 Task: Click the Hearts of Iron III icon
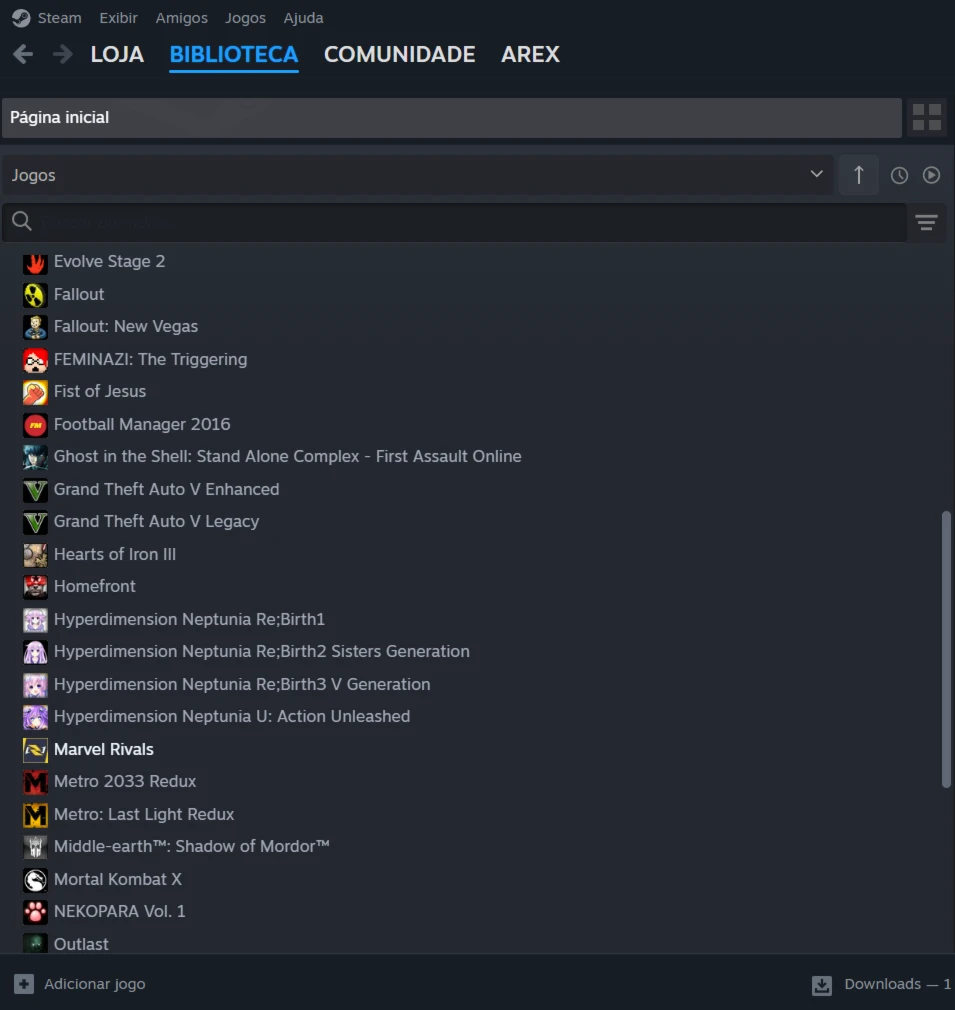click(x=35, y=555)
